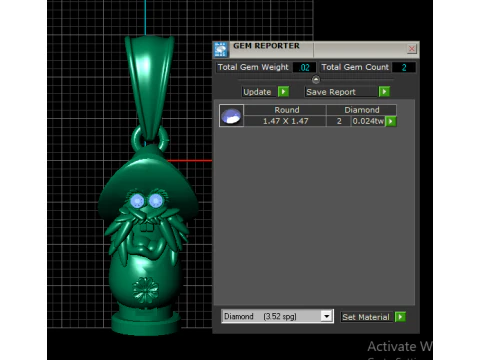Click the Total Gem Count value 2

coord(404,67)
